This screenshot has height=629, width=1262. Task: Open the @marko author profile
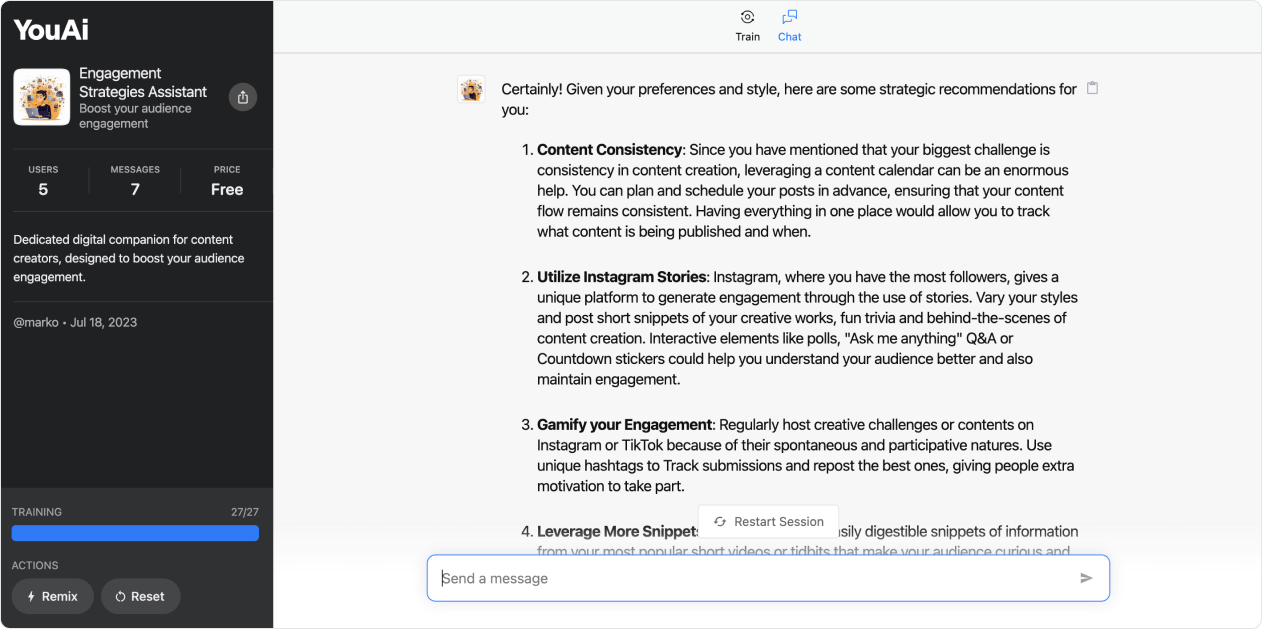click(37, 322)
